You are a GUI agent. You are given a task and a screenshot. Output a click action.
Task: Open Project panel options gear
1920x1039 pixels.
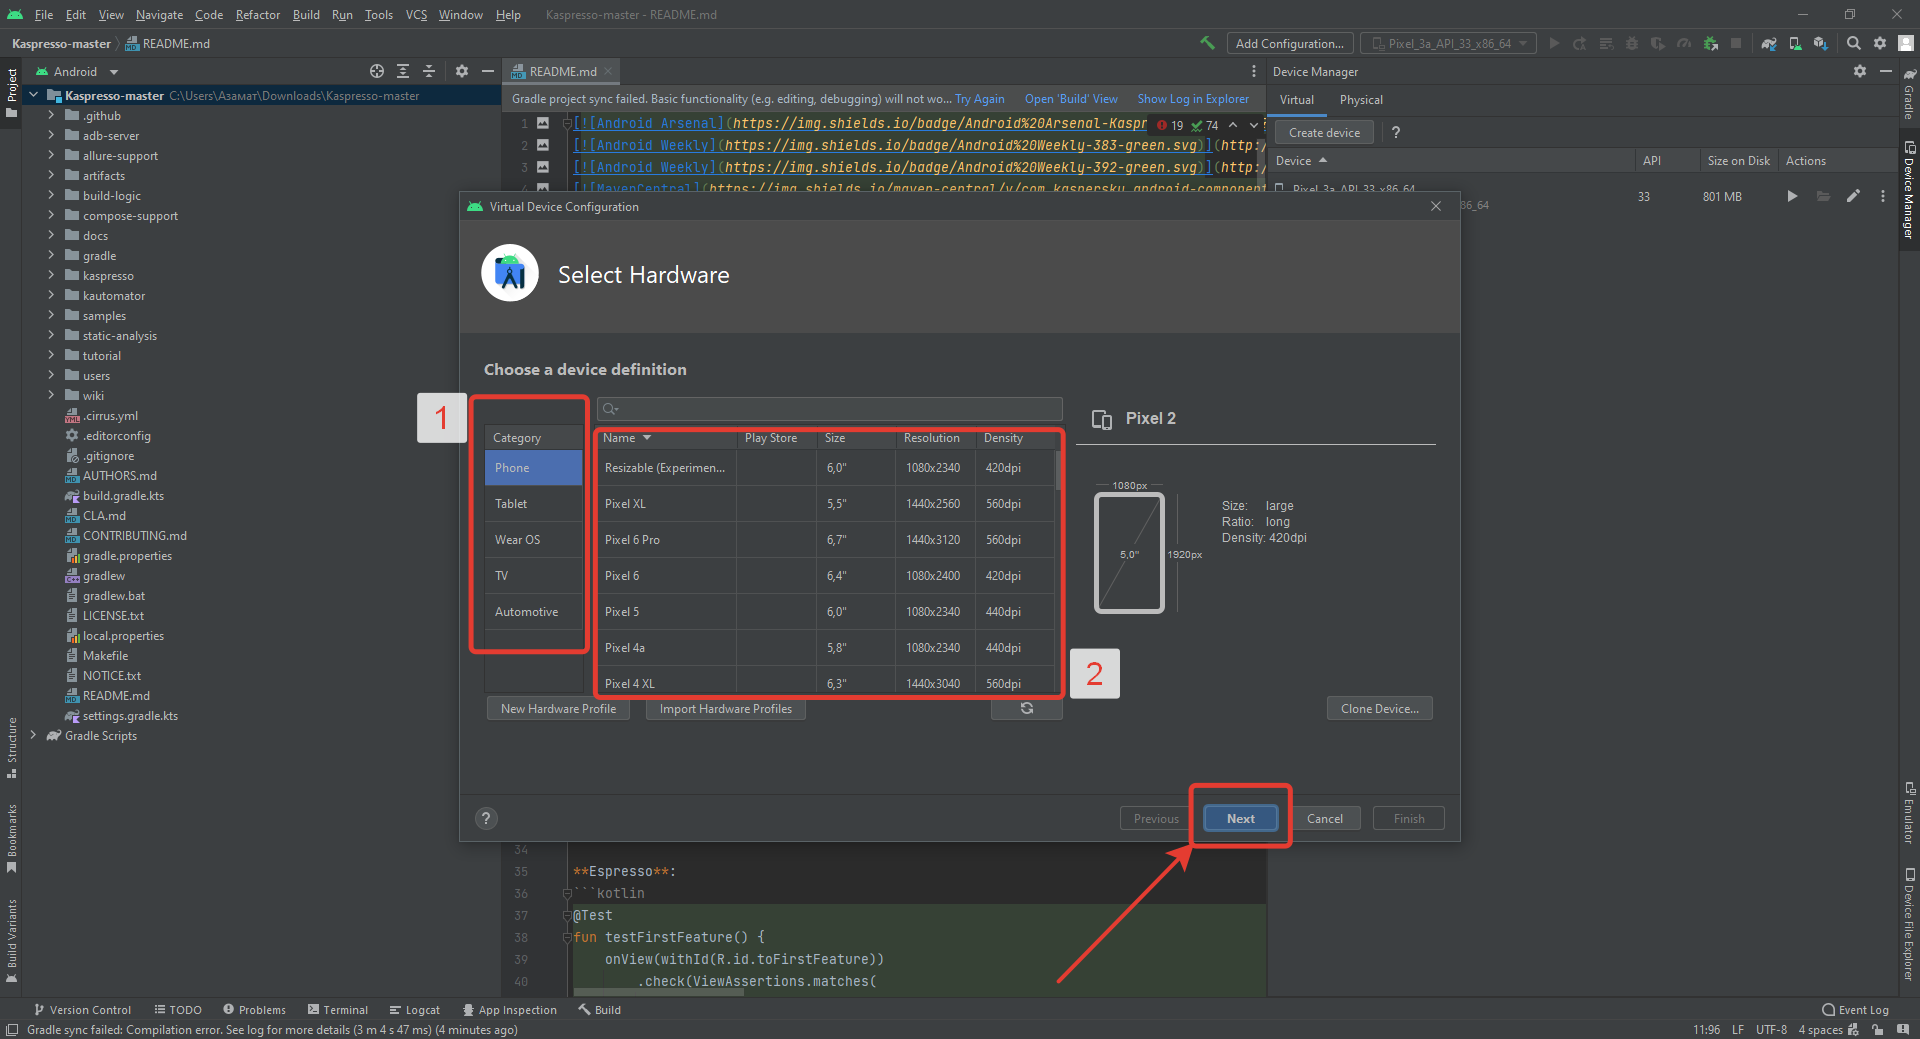click(462, 71)
